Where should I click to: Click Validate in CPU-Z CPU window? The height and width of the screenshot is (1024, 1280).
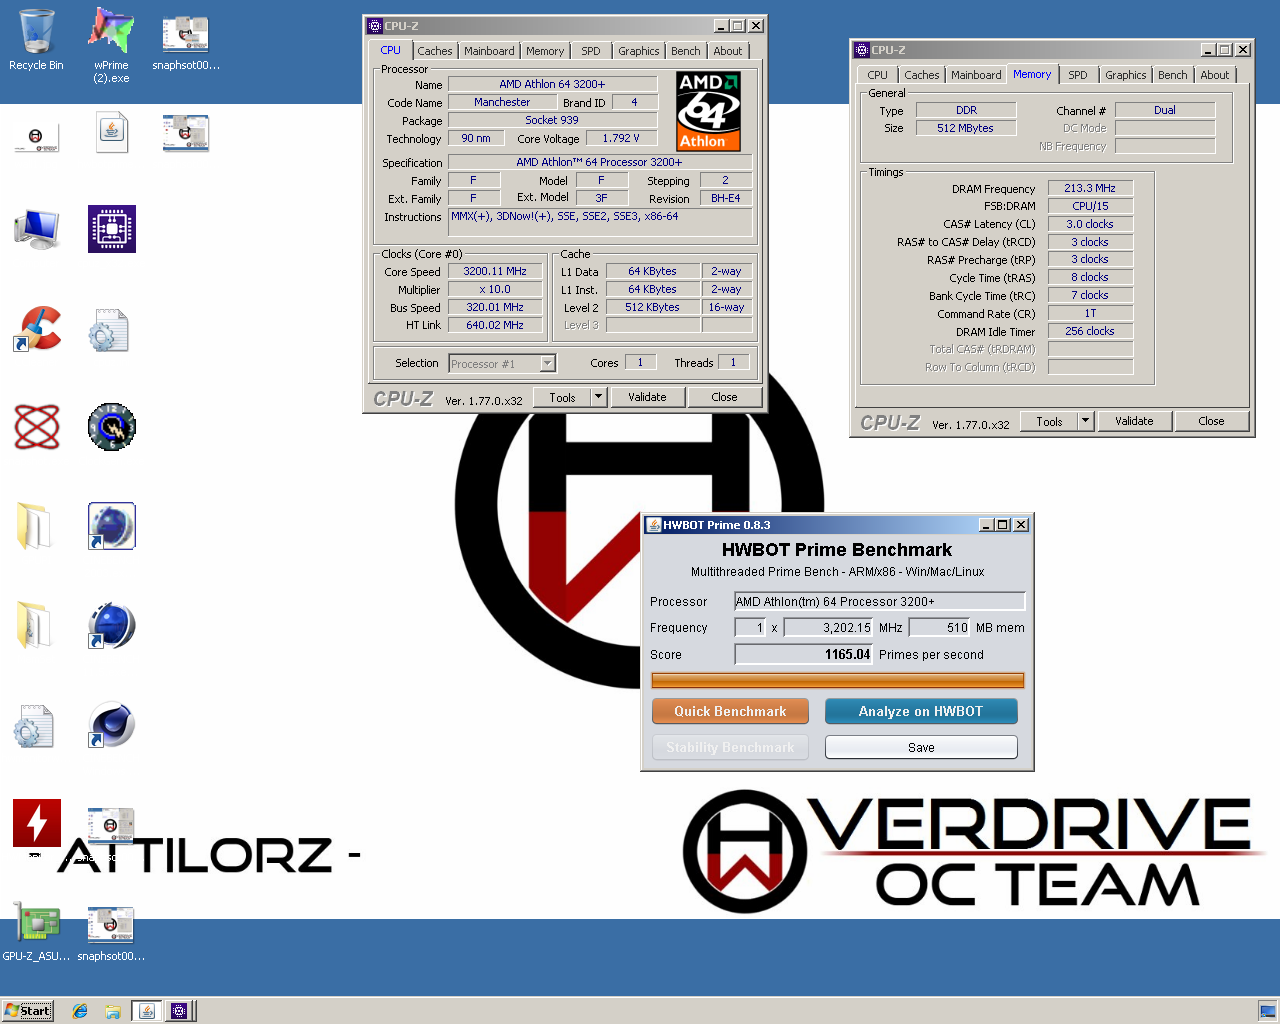coord(647,397)
